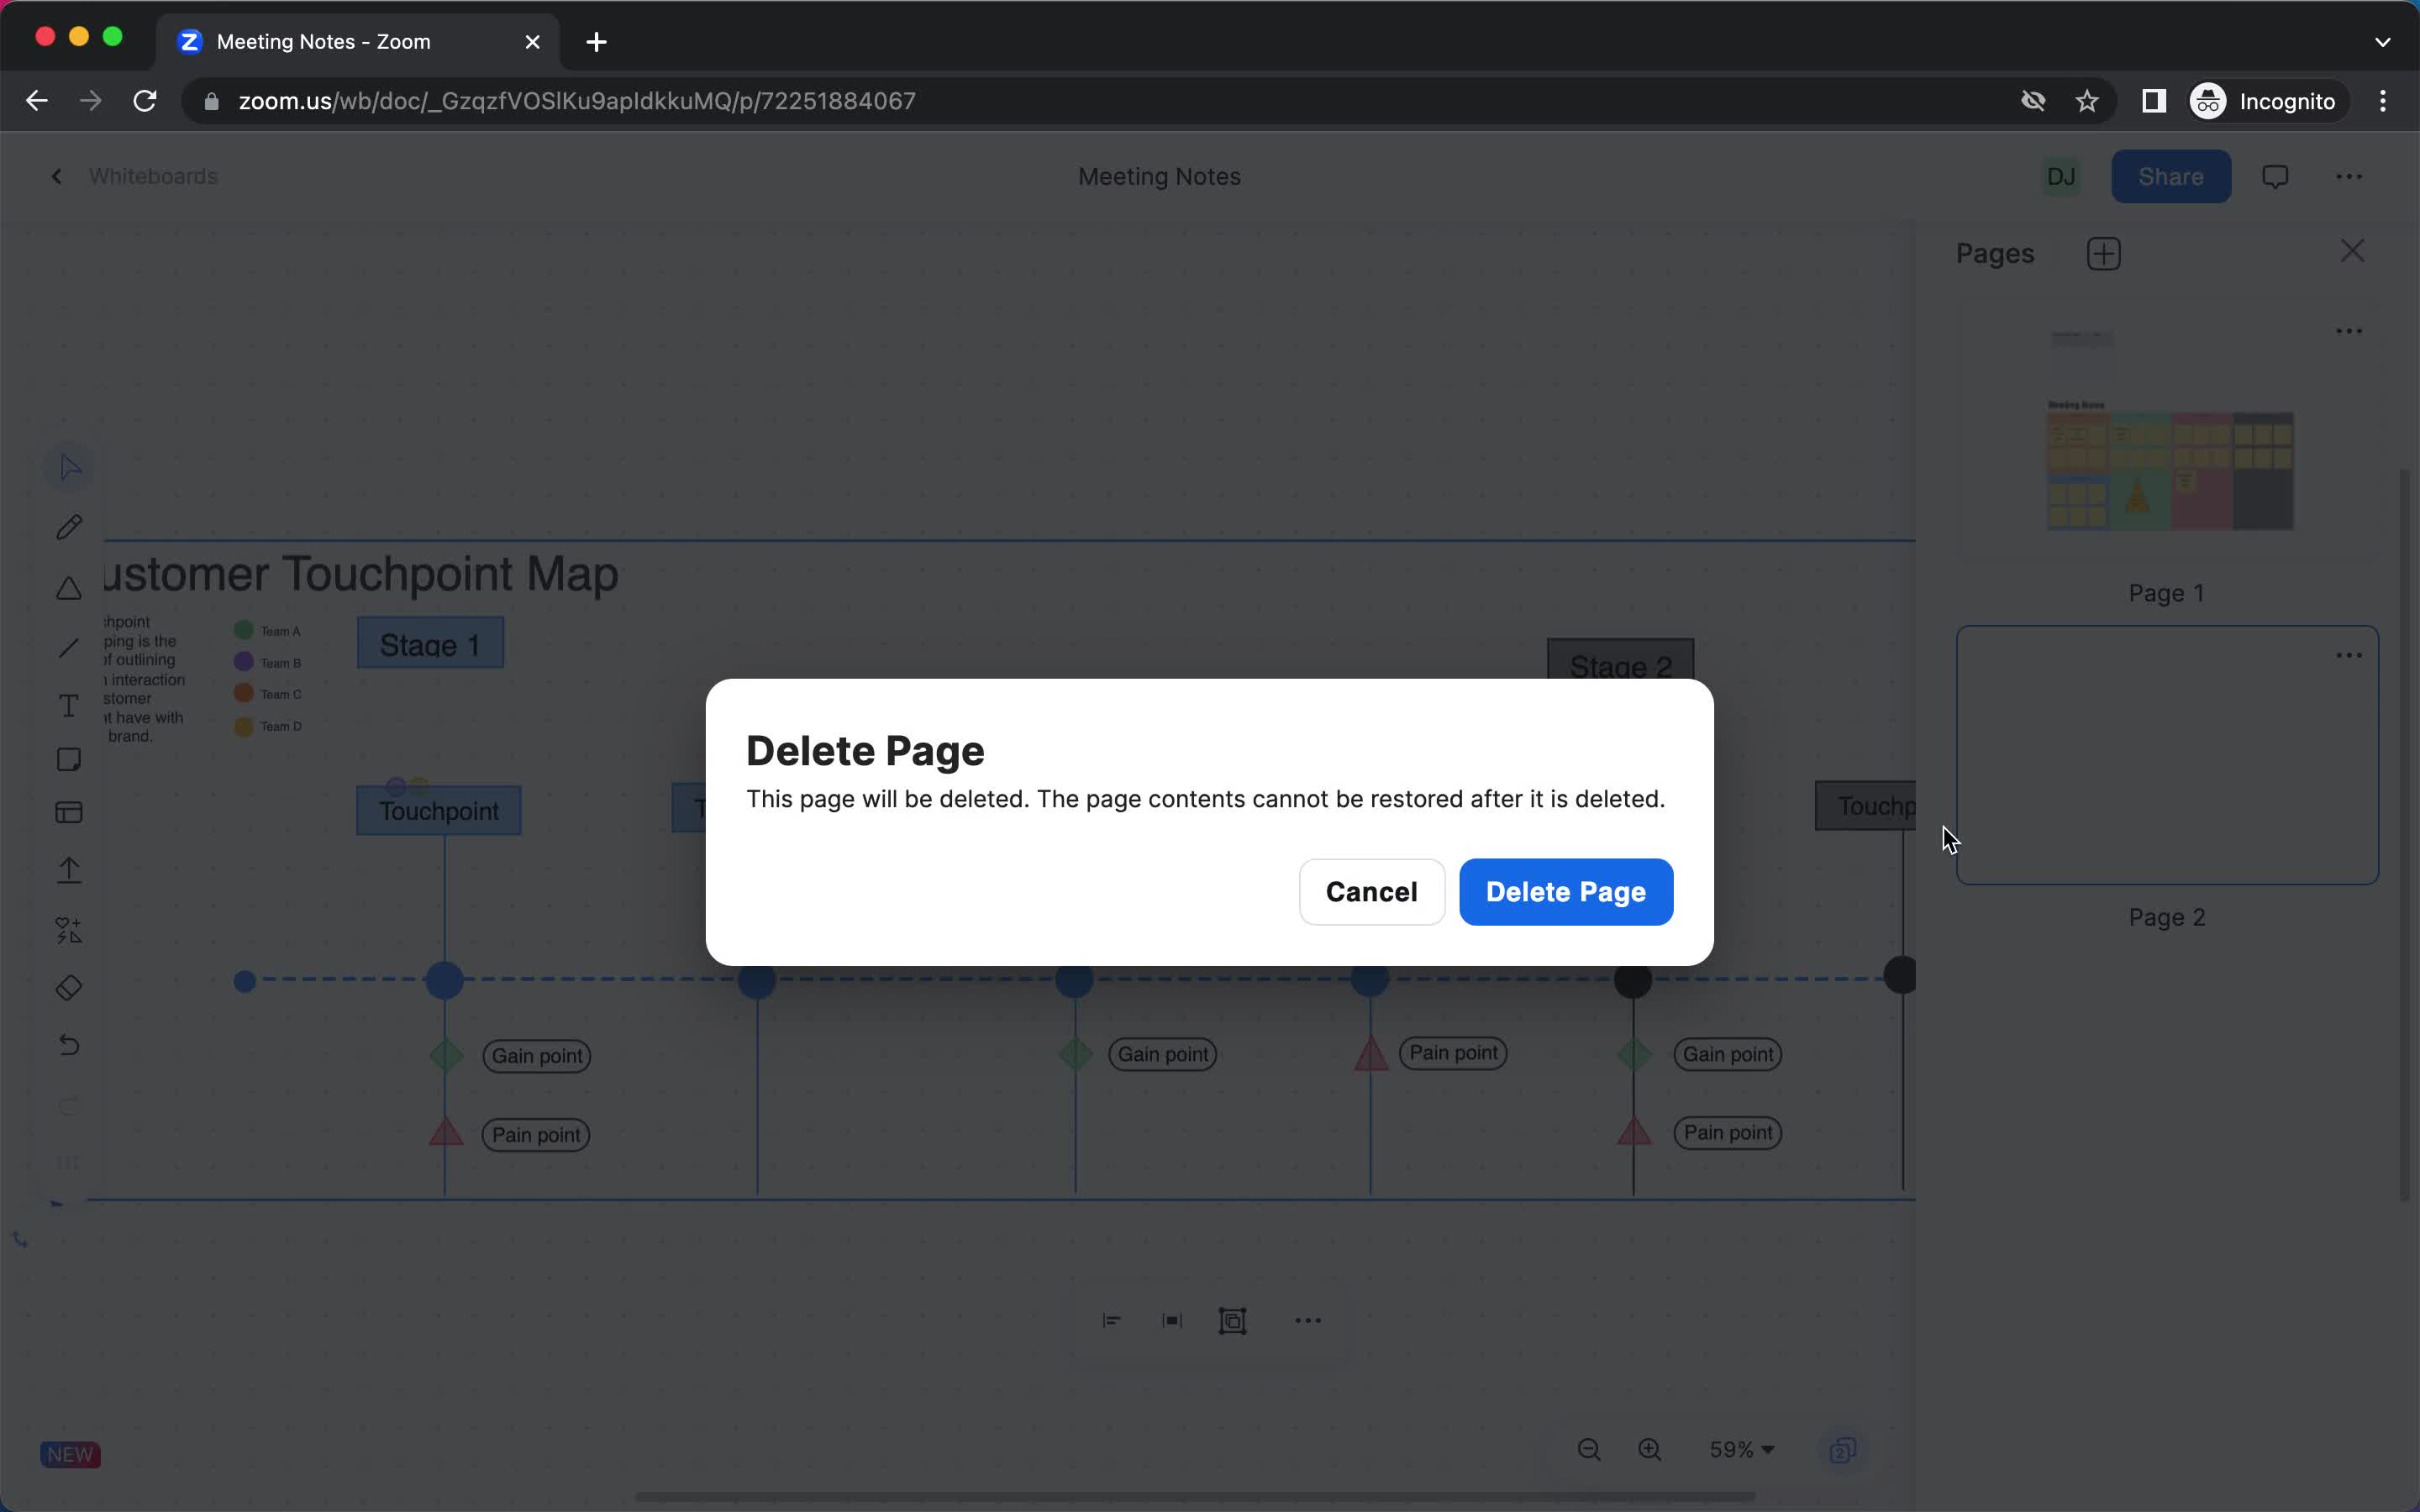Click the DJ user avatar
The height and width of the screenshot is (1512, 2420).
click(2061, 177)
